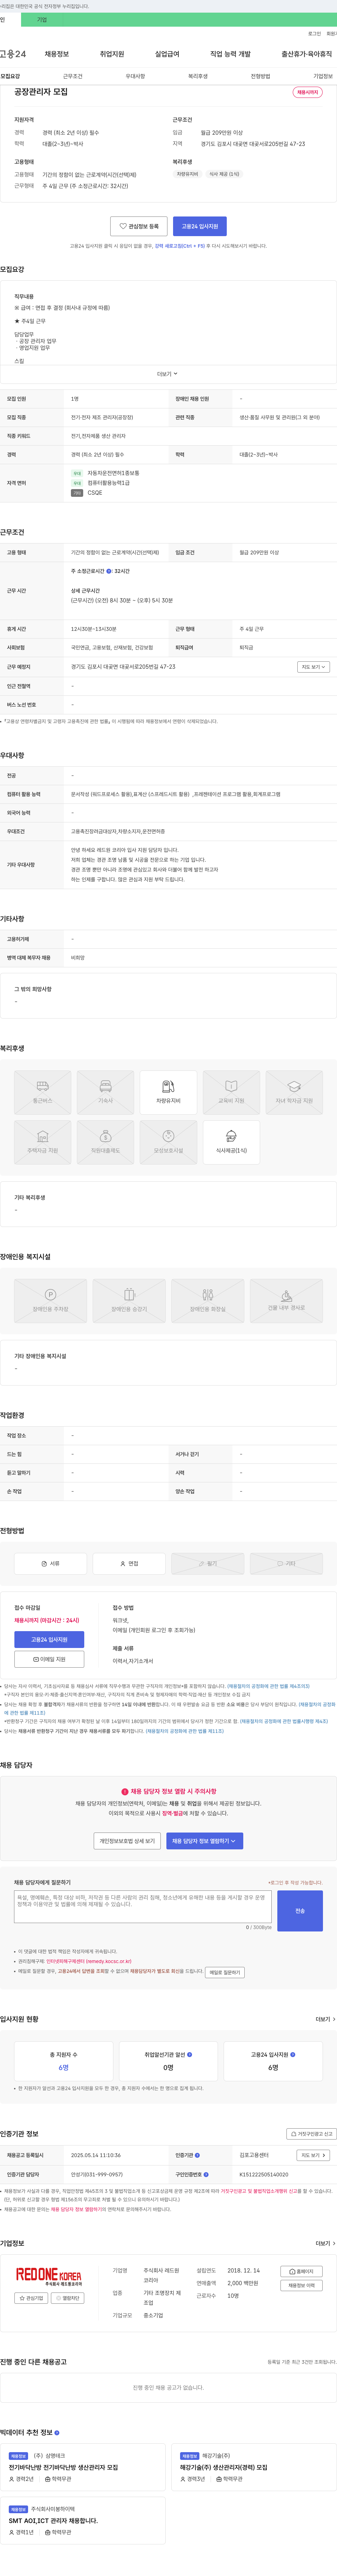Open 지도 보기 dropdown for 김포고용센터
The image size is (337, 2576).
click(313, 2155)
